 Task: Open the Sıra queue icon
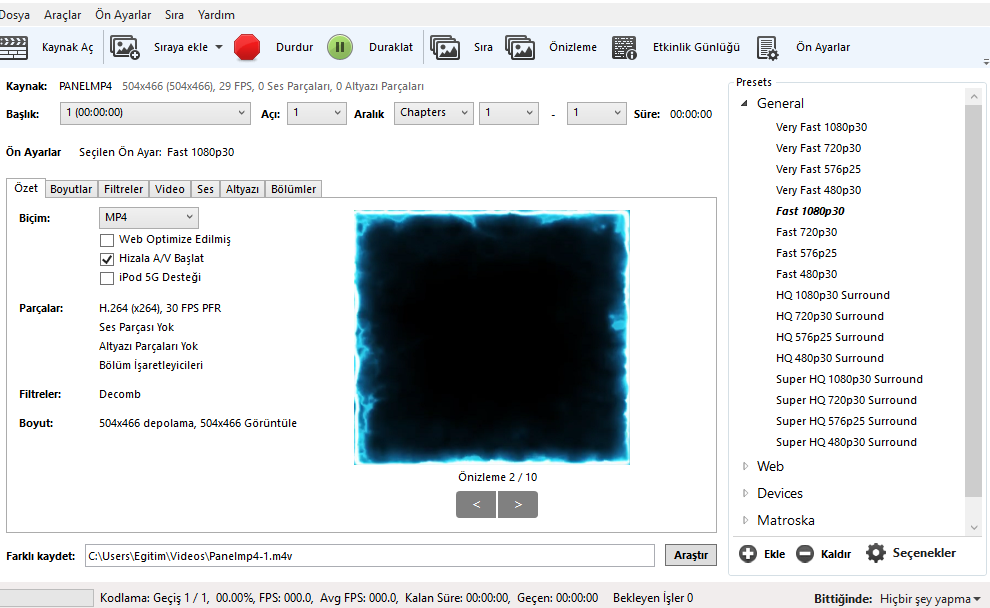tap(445, 47)
